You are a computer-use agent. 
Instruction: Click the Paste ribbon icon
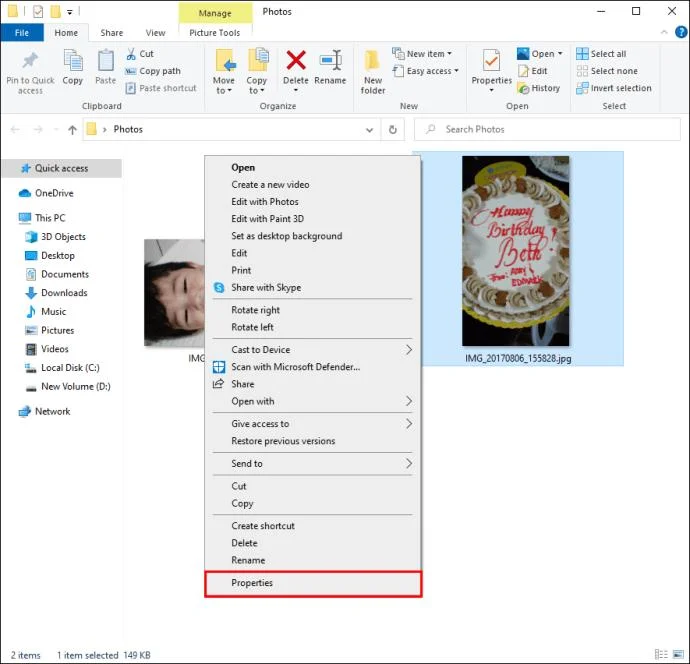tap(106, 60)
